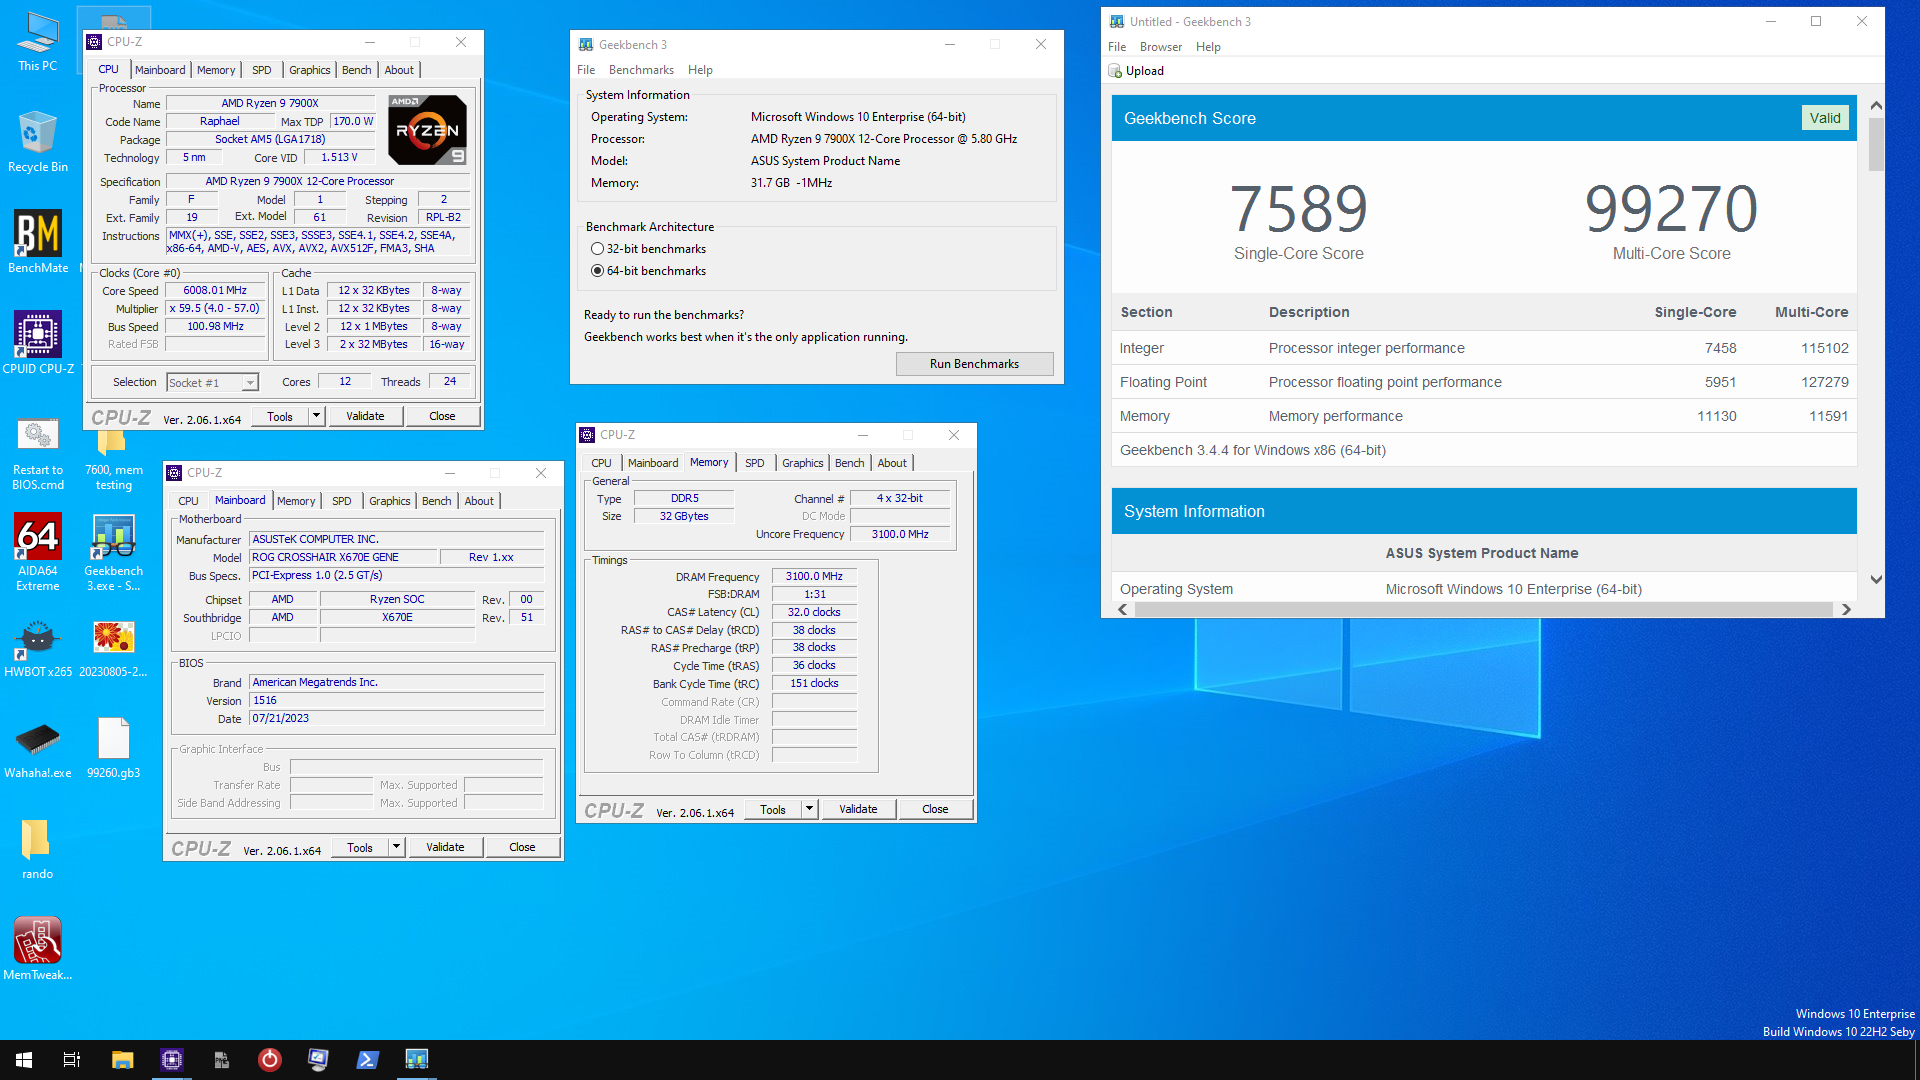The image size is (1920, 1080).
Task: Click the Upload icon in Geekbench results
Action: pyautogui.click(x=1115, y=71)
